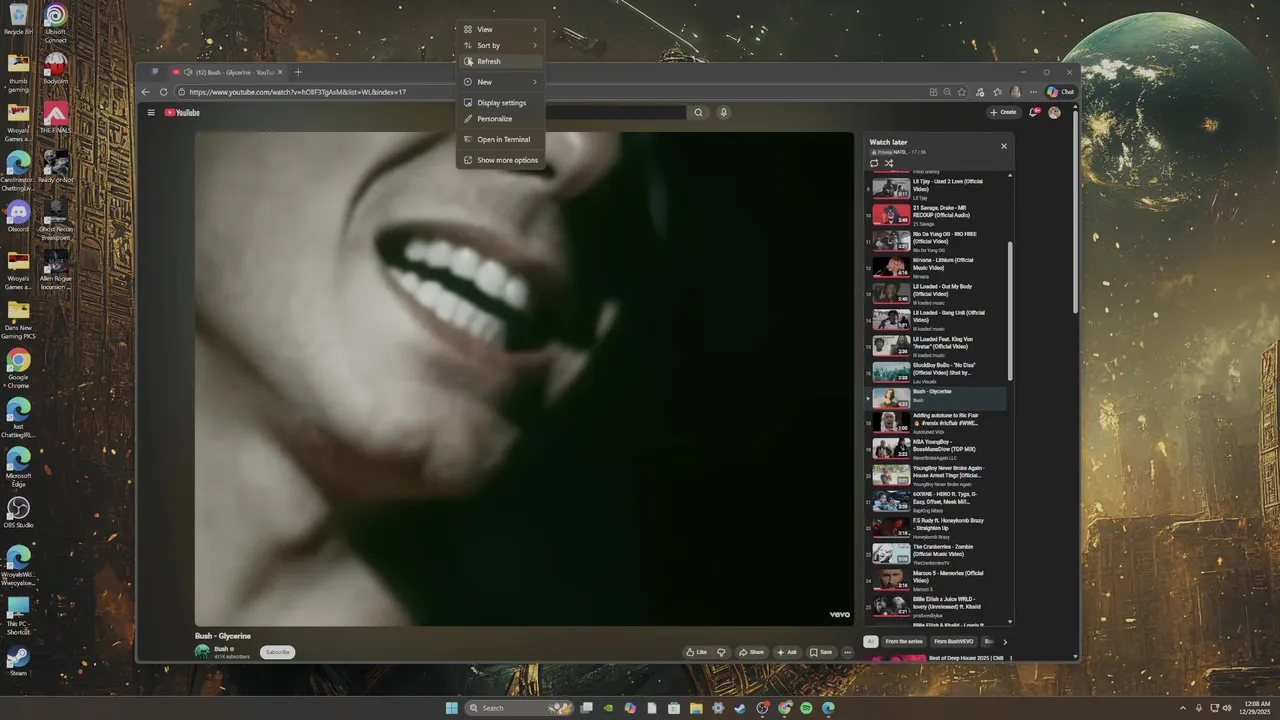1280x720 pixels.
Task: Click the Ask button under video
Action: click(788, 652)
